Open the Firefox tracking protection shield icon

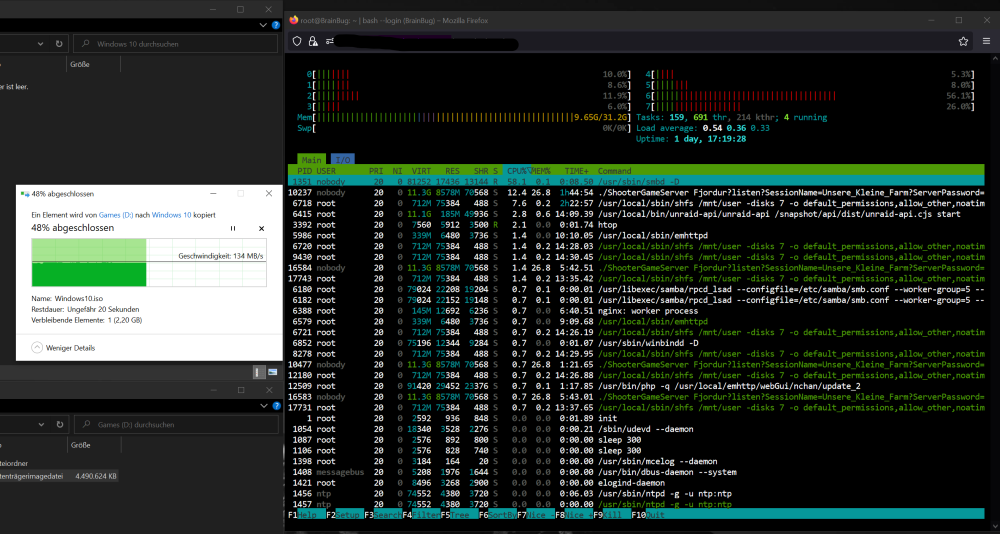(297, 41)
